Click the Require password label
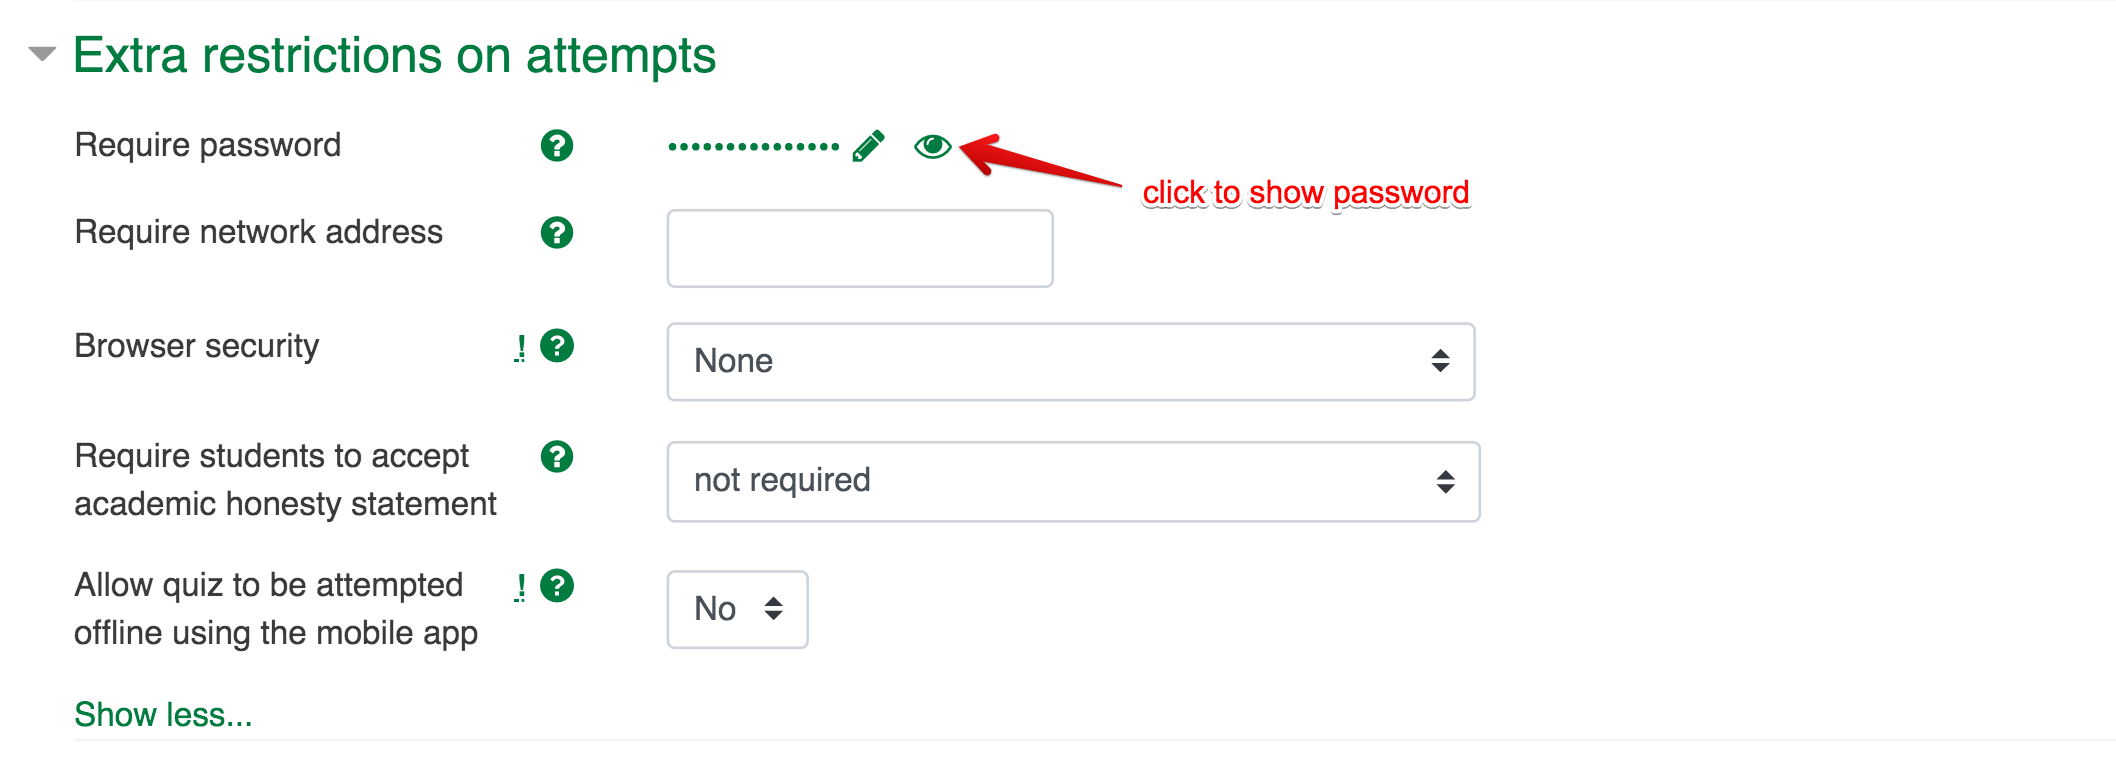2116x768 pixels. pyautogui.click(x=208, y=145)
